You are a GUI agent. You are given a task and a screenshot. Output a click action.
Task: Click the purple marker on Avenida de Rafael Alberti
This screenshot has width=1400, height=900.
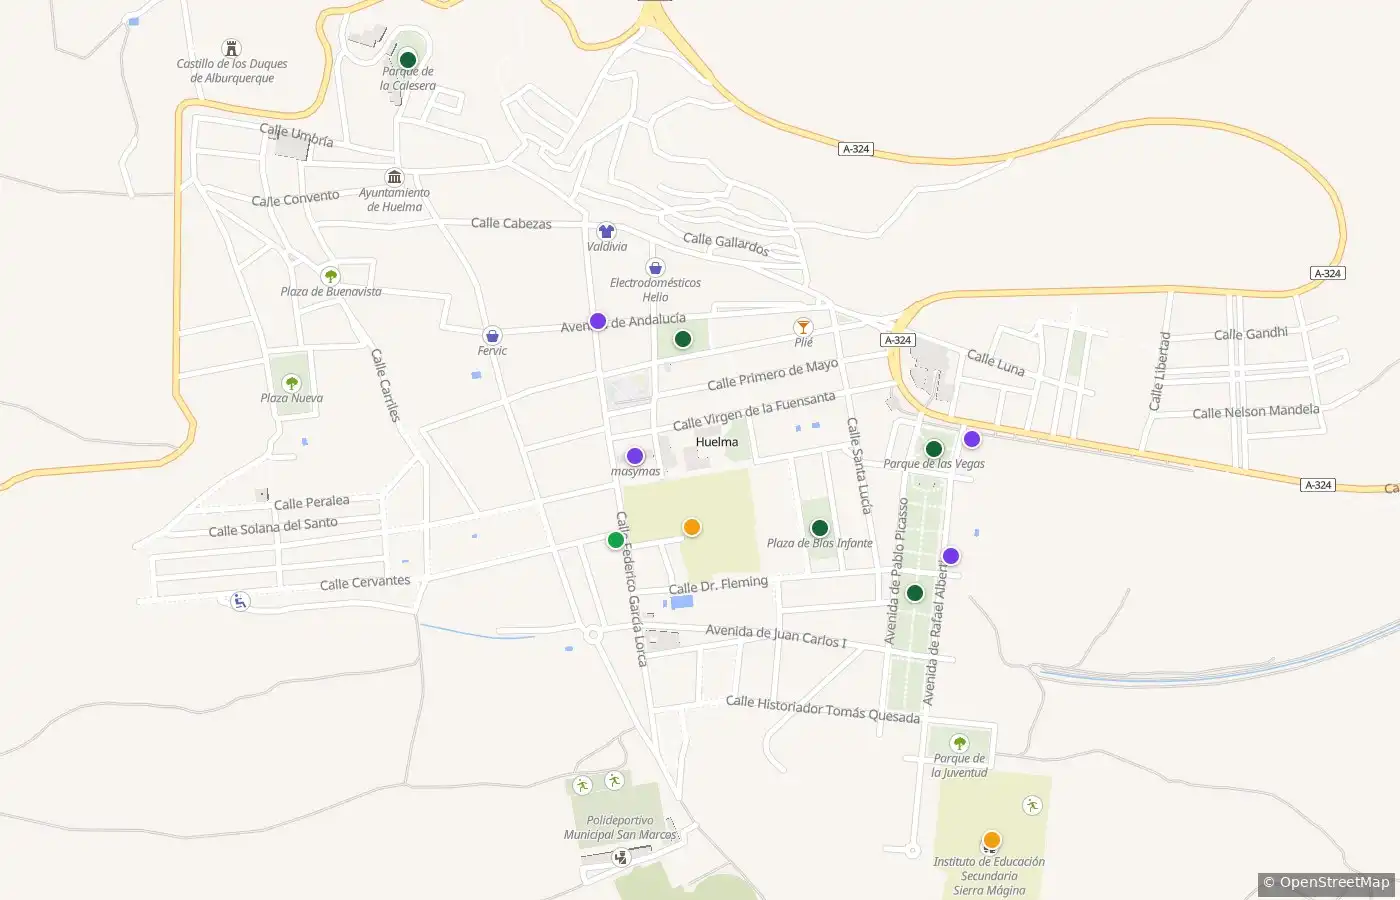(x=951, y=556)
